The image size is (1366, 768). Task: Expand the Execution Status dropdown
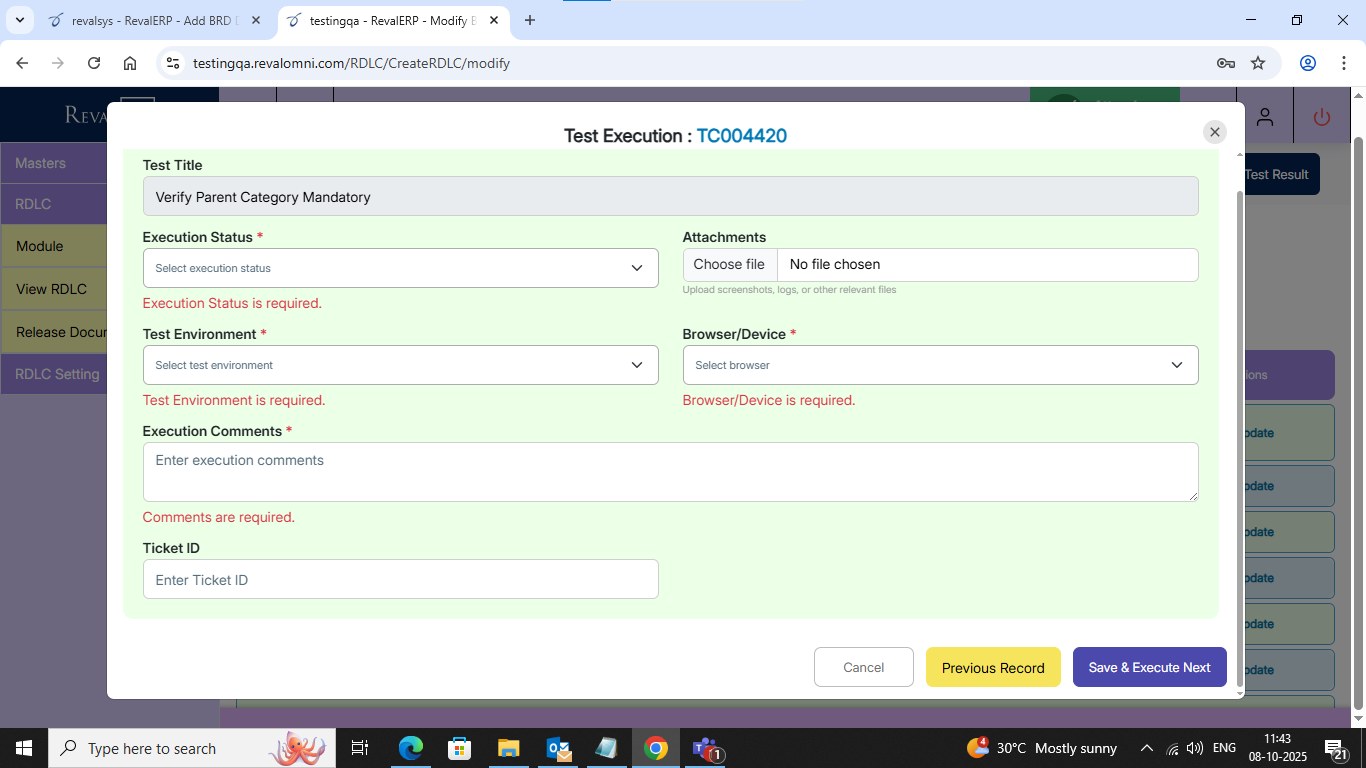[400, 268]
